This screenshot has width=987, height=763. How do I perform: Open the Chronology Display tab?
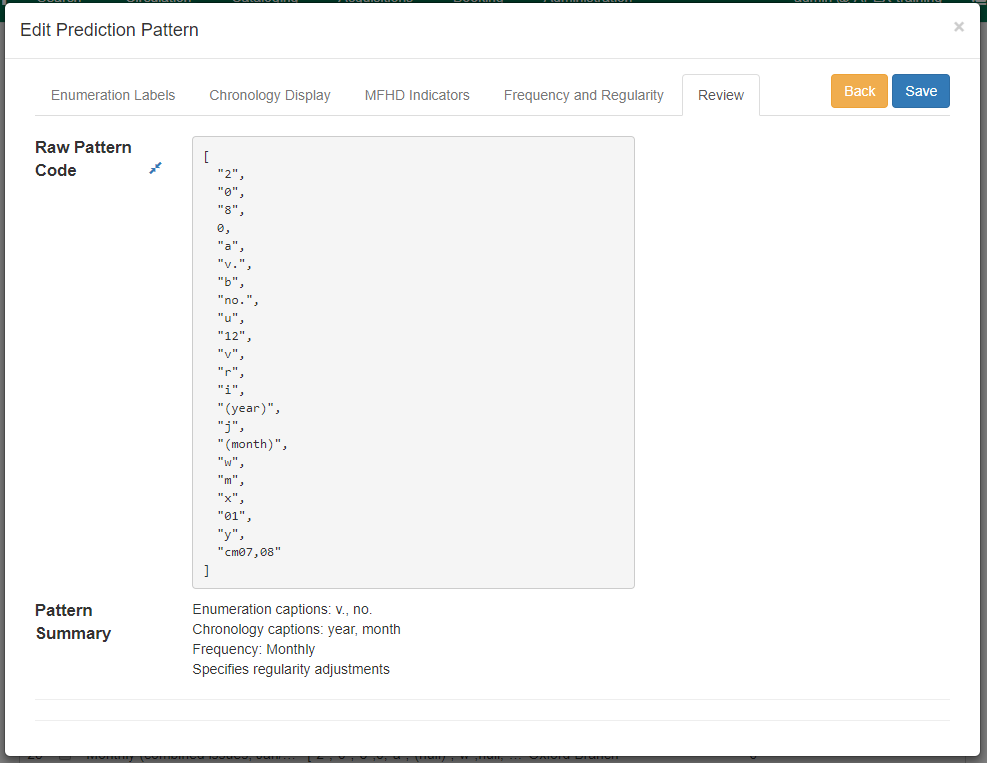point(270,95)
